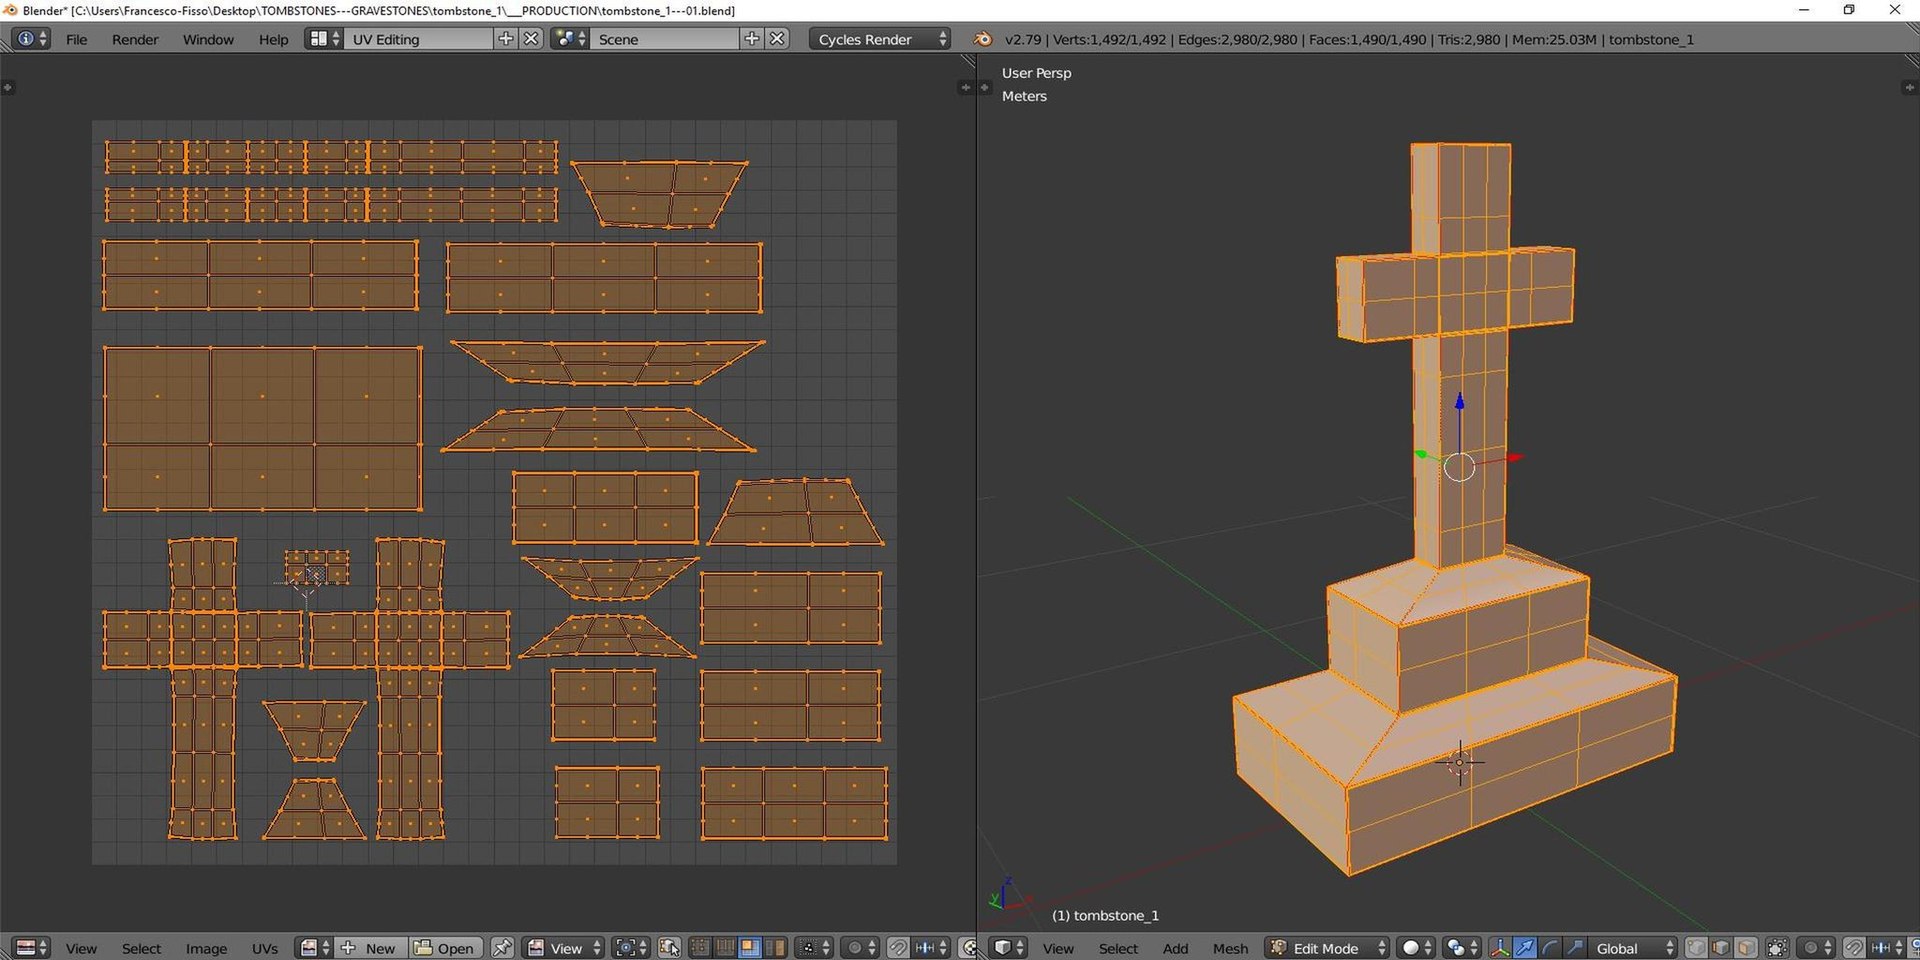The height and width of the screenshot is (960, 1920).
Task: Toggle 3D manipulator widget in viewport header
Action: [1500, 947]
